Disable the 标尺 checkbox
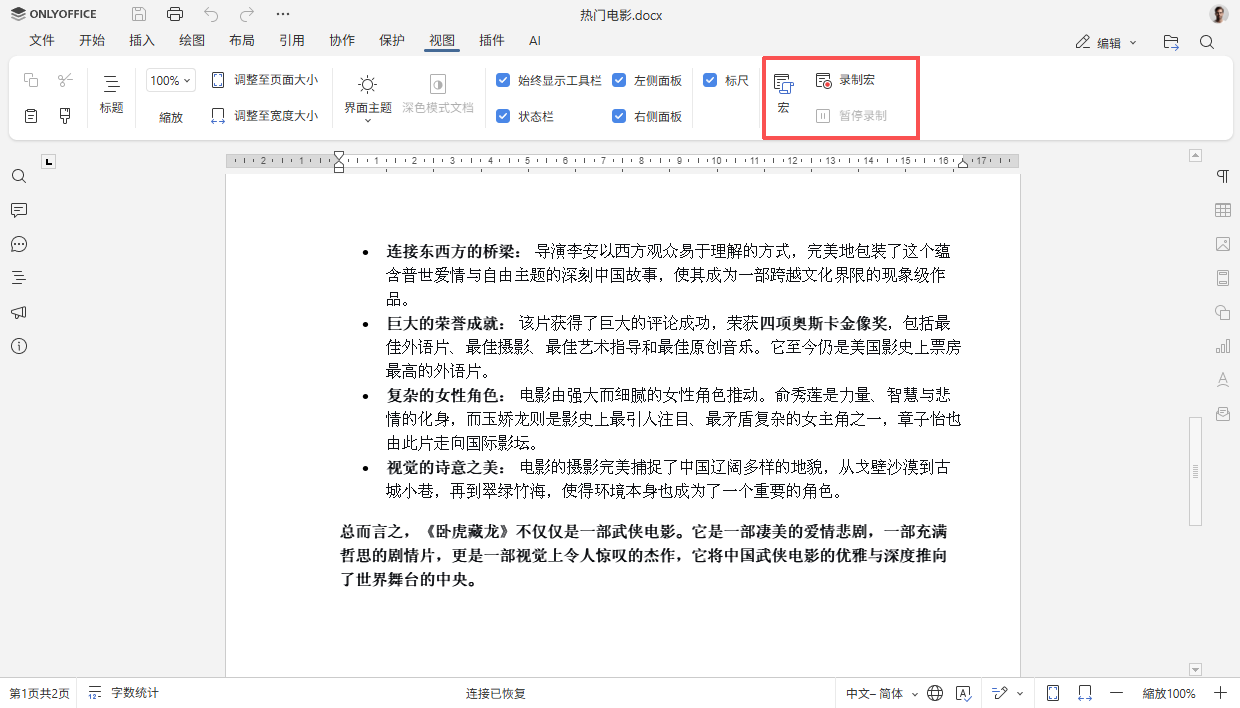This screenshot has height=708, width=1240. tap(712, 80)
